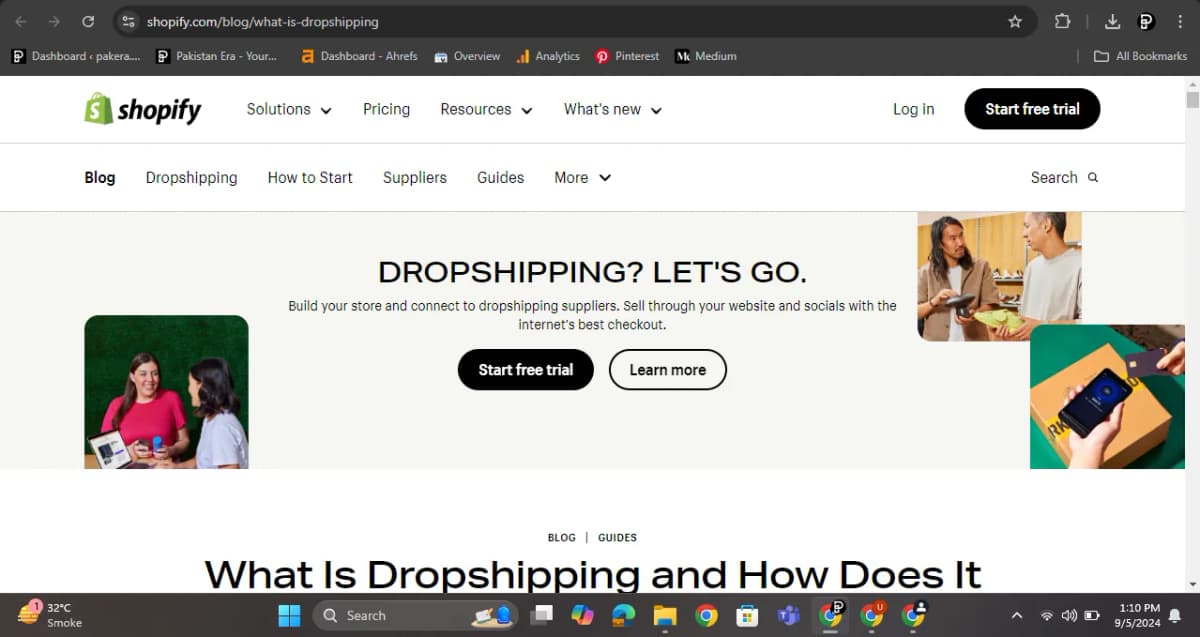Click the Shopify logo
This screenshot has width=1200, height=637.
(x=143, y=109)
